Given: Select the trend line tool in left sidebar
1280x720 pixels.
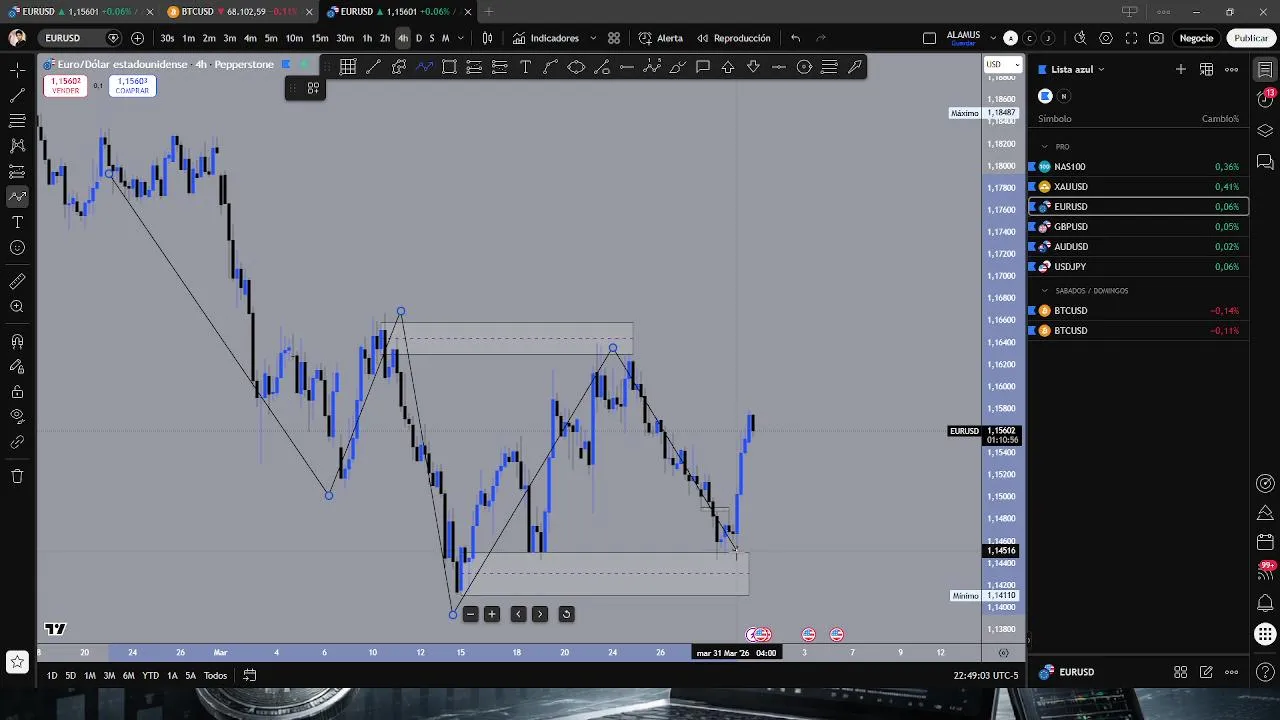Looking at the screenshot, I should tap(17, 96).
